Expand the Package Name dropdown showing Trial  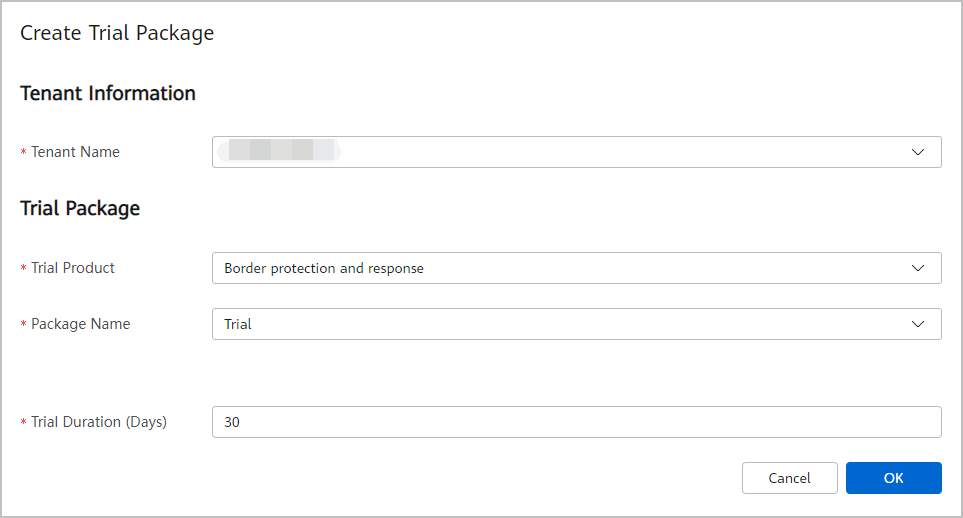click(576, 324)
